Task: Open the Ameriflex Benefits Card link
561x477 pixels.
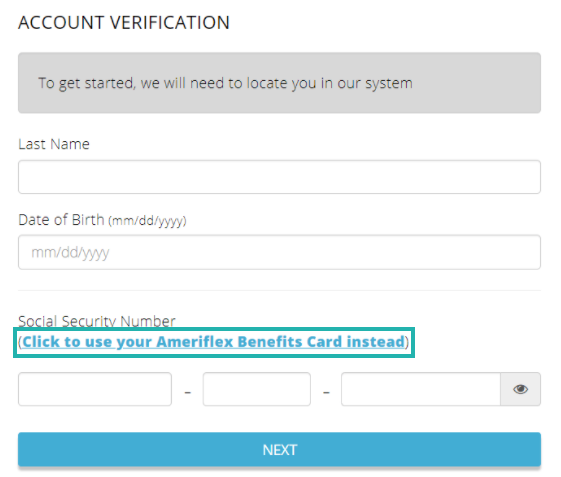Action: tap(214, 342)
